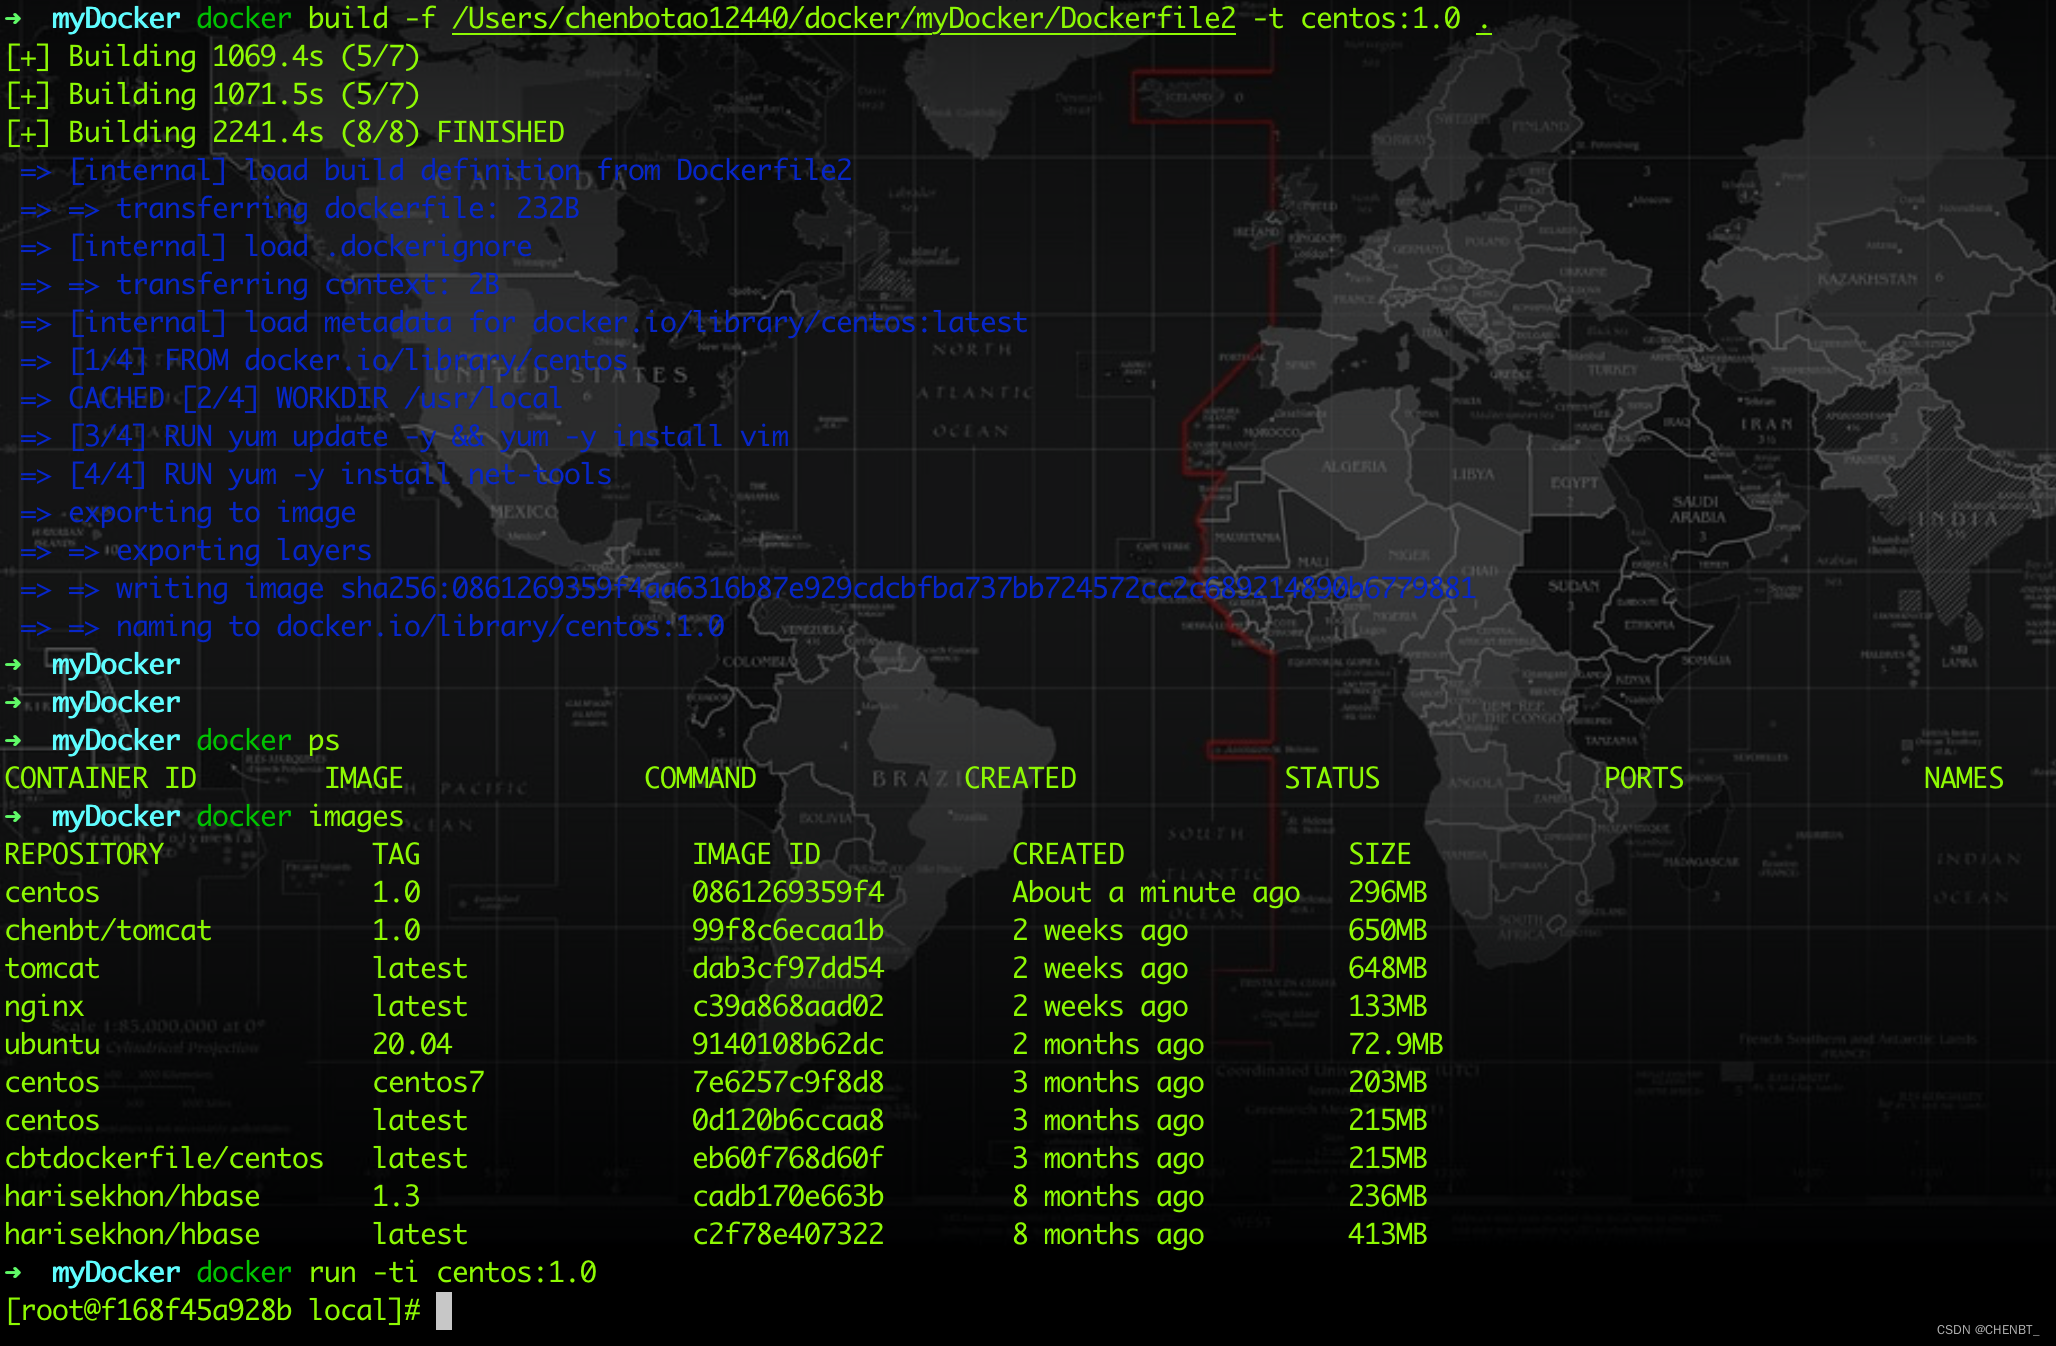2056x1346 pixels.
Task: Click the '133MB' size value
Action: click(1388, 1006)
